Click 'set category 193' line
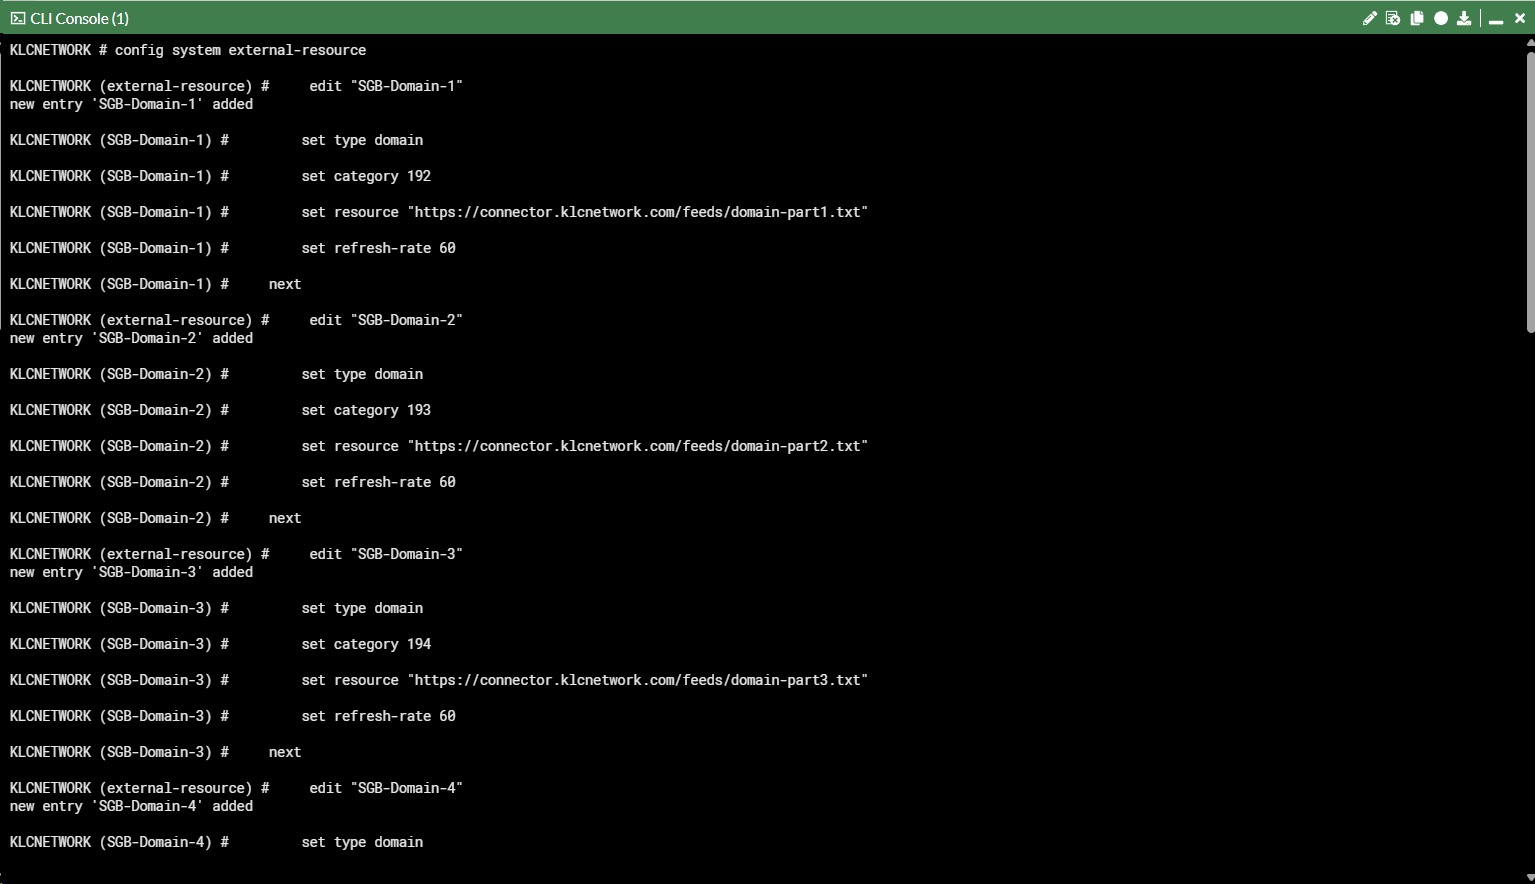This screenshot has width=1535, height=884. coord(366,410)
